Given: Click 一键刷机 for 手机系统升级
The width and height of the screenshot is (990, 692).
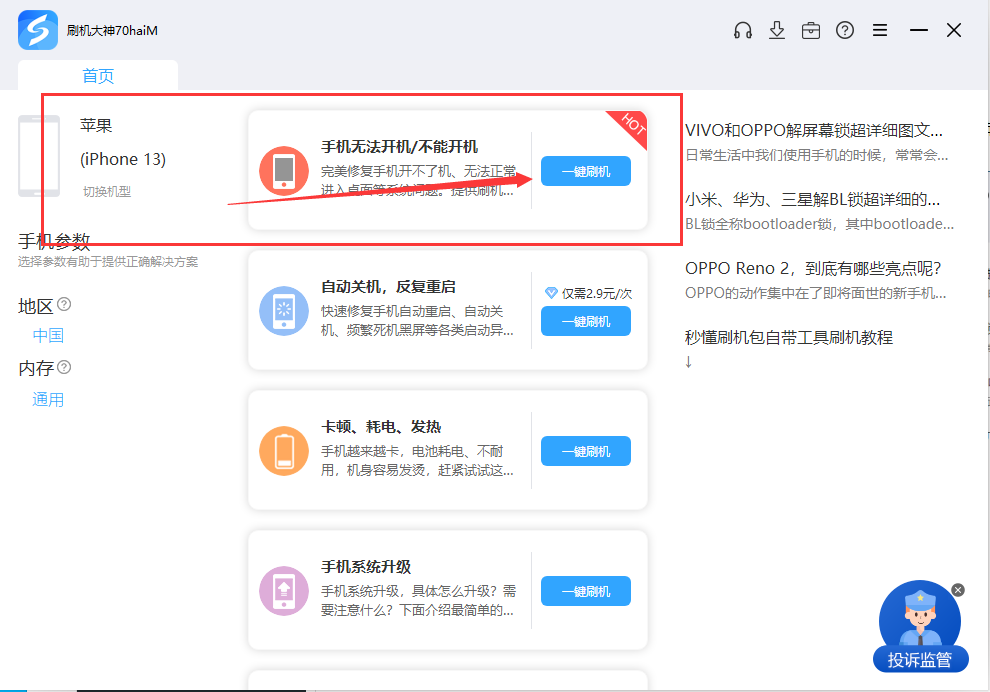Looking at the screenshot, I should [x=586, y=591].
